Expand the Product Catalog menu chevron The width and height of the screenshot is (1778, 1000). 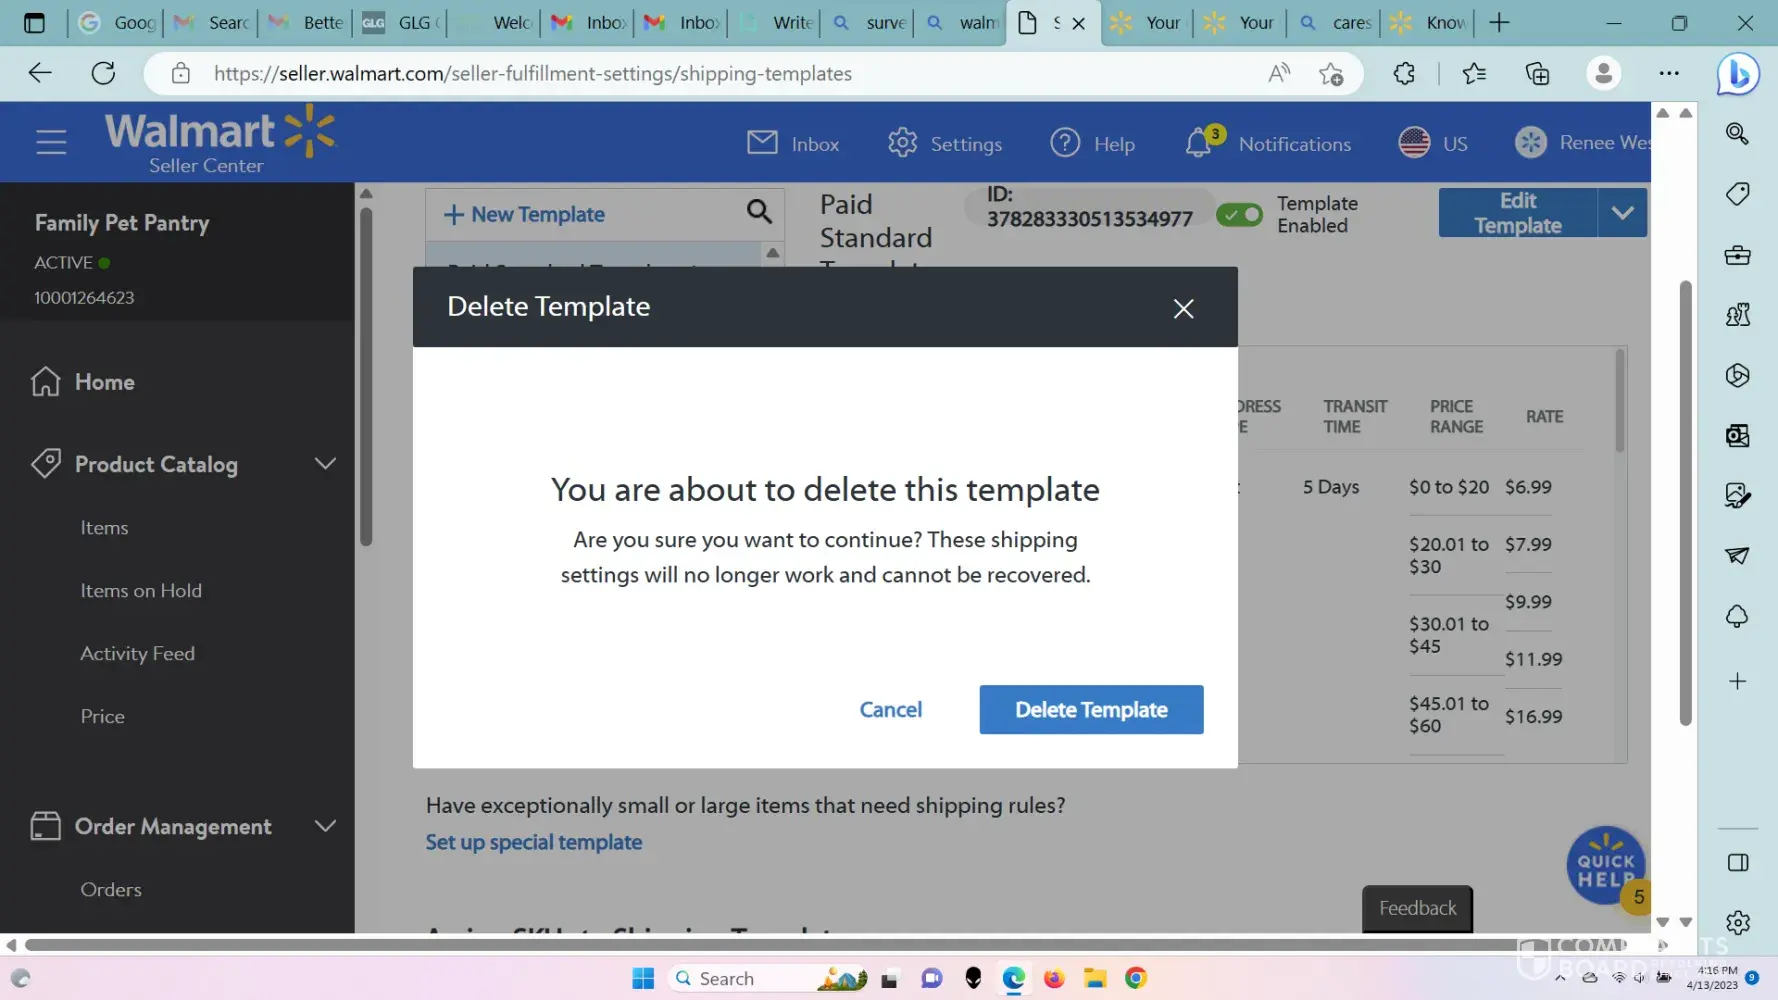click(325, 464)
